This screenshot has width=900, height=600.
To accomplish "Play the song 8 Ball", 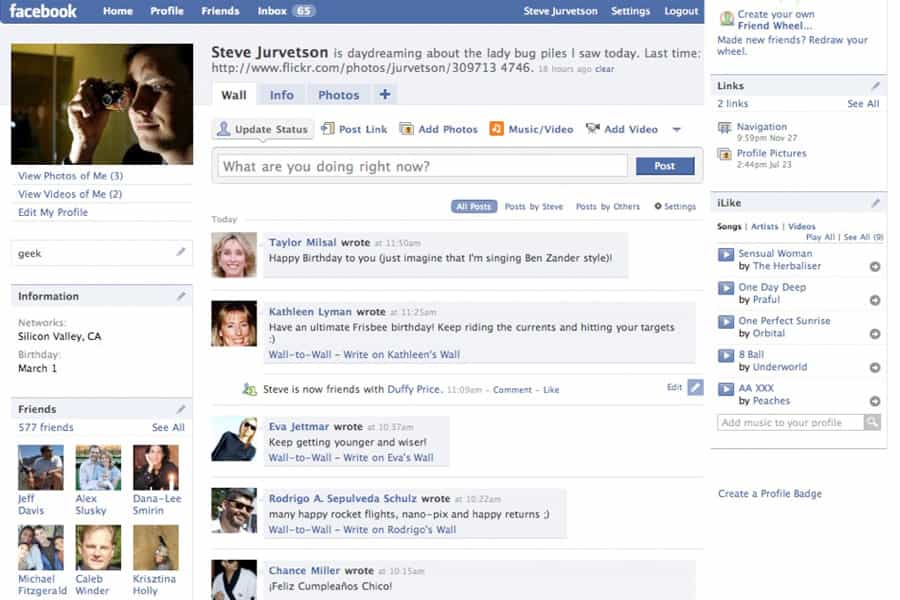I will [726, 355].
